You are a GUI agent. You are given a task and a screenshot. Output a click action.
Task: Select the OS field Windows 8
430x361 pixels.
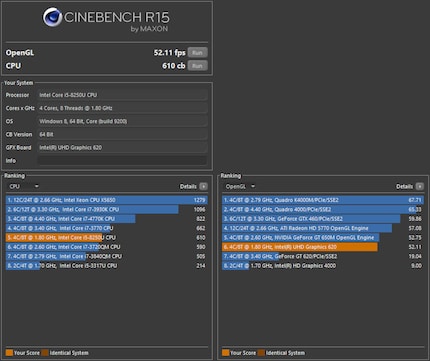[122, 121]
